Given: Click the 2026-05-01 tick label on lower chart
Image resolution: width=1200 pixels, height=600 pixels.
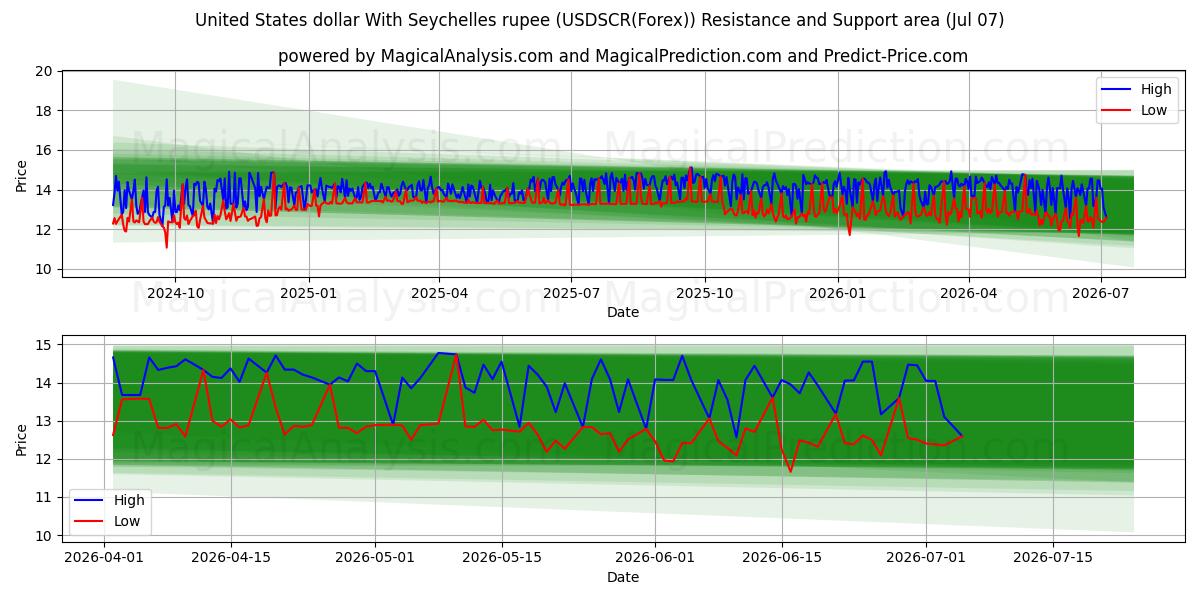Looking at the screenshot, I should 377,559.
